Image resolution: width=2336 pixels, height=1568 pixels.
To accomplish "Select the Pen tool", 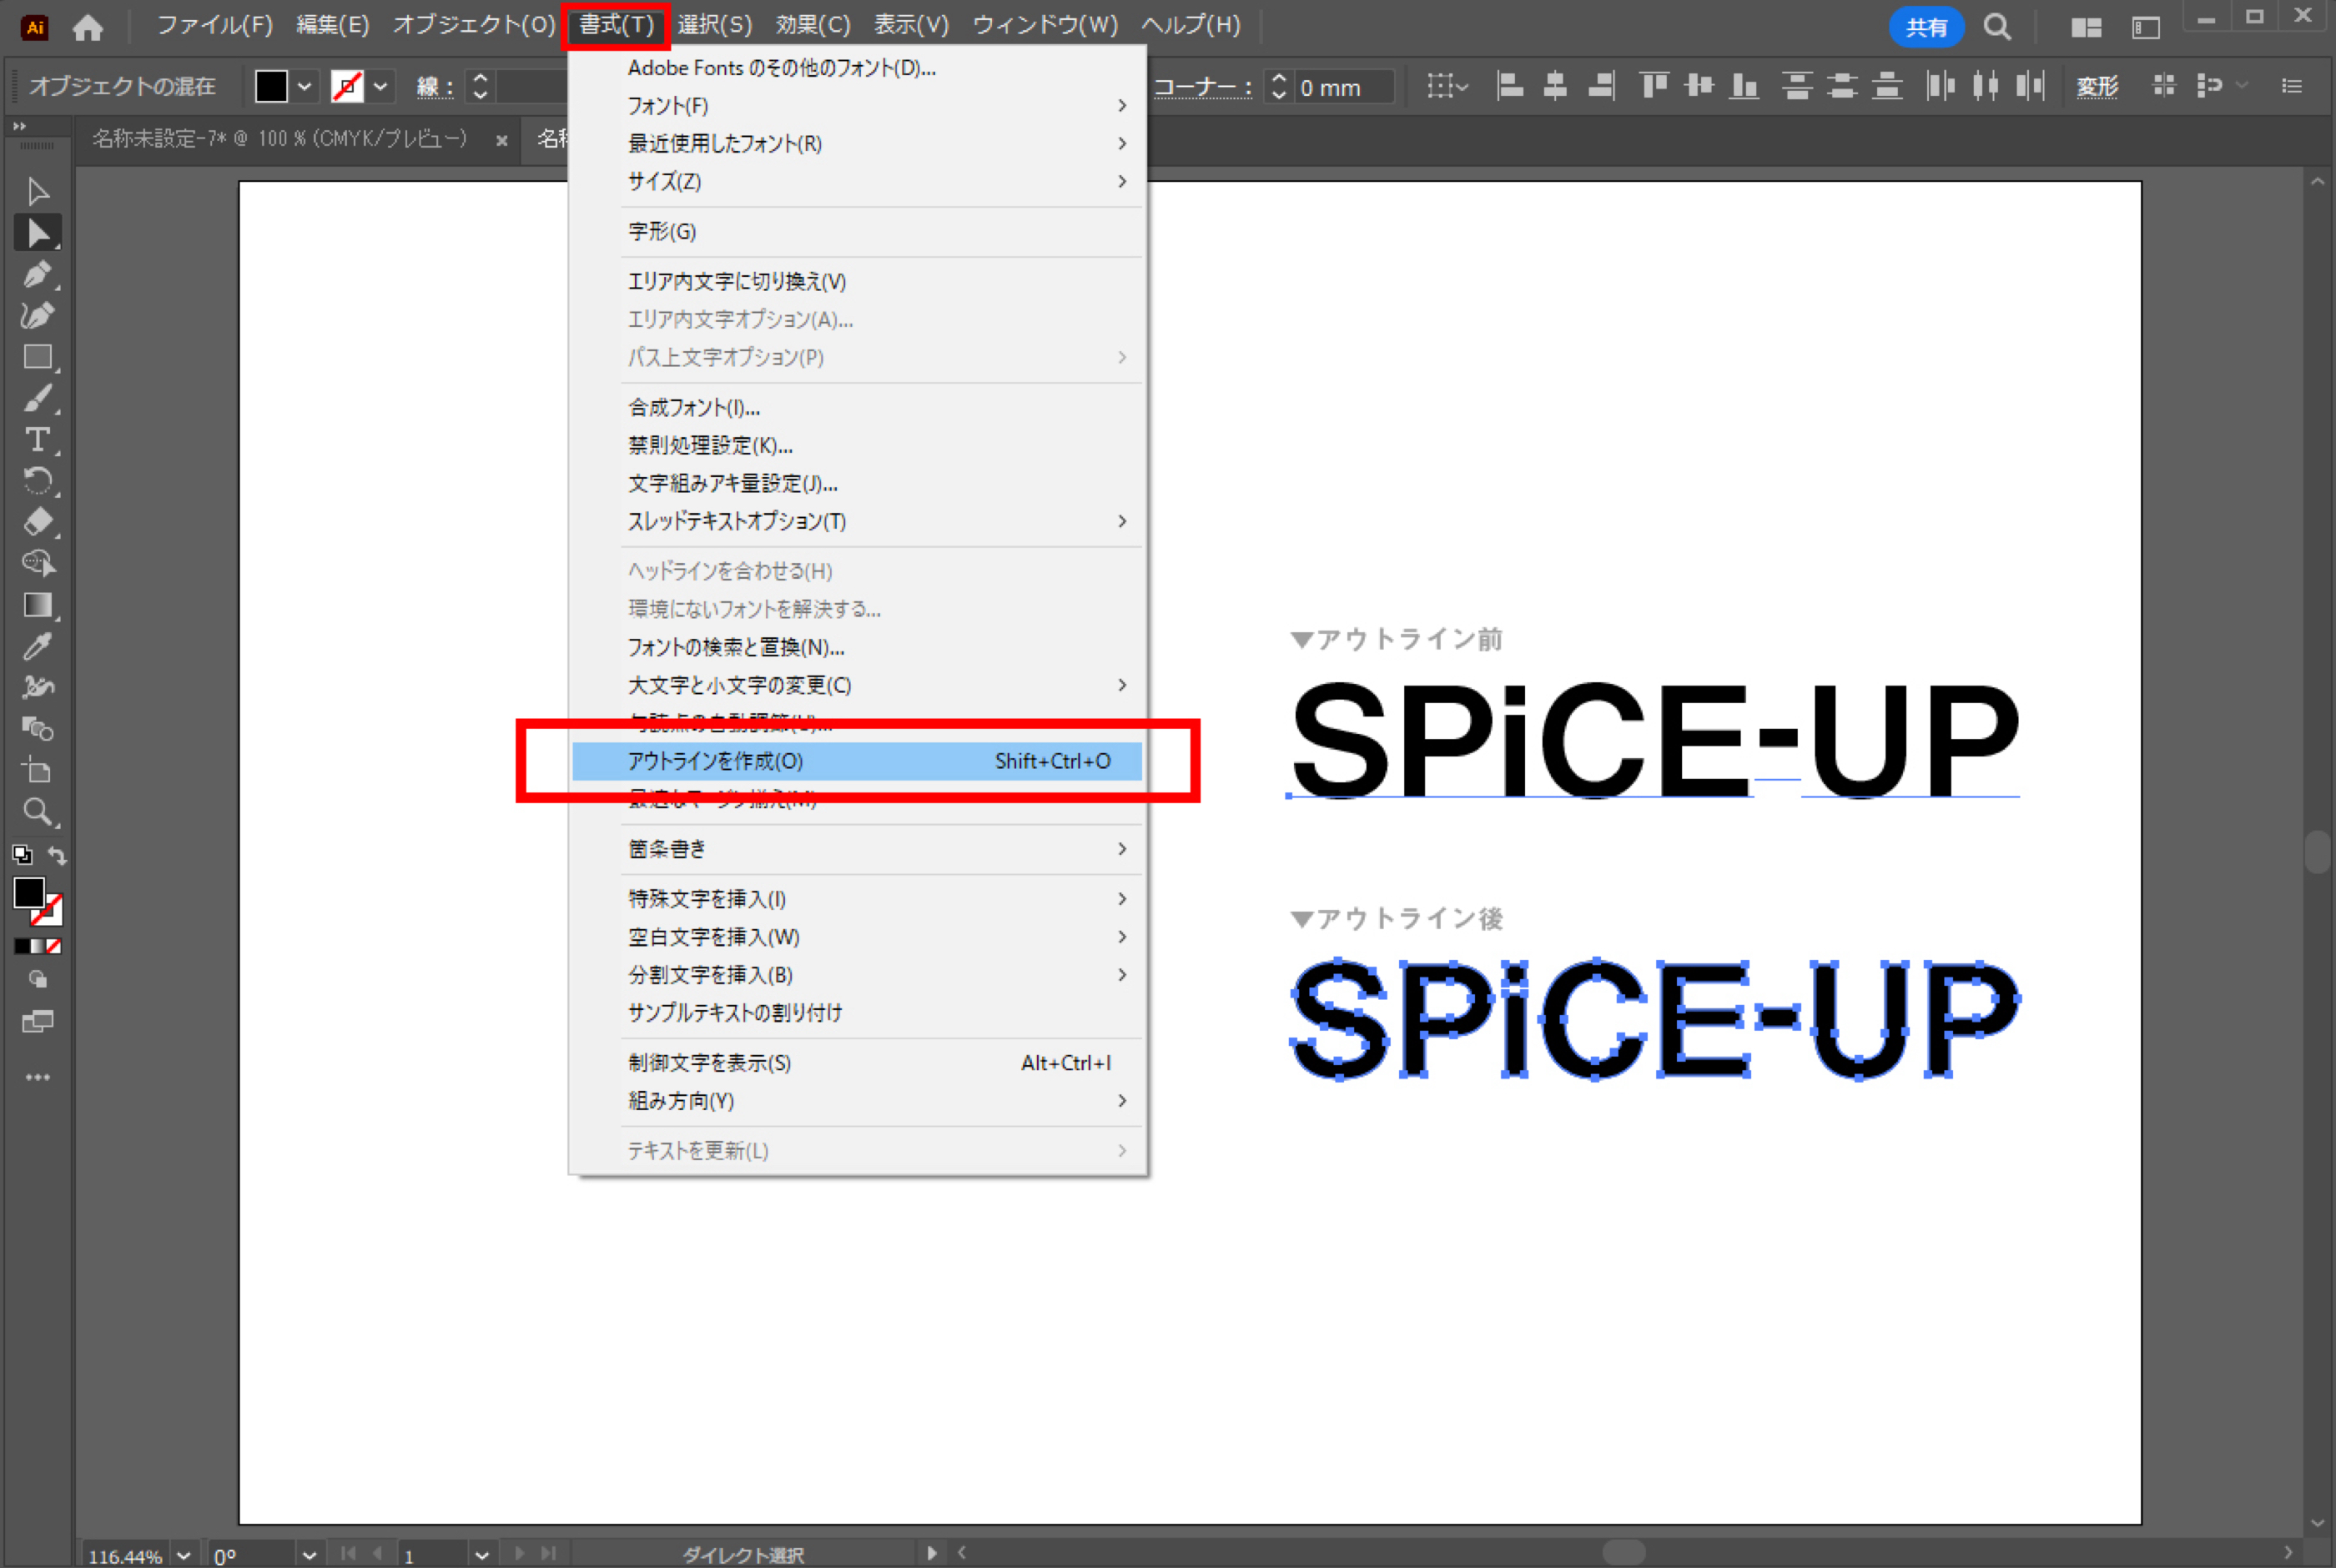I will coord(38,274).
